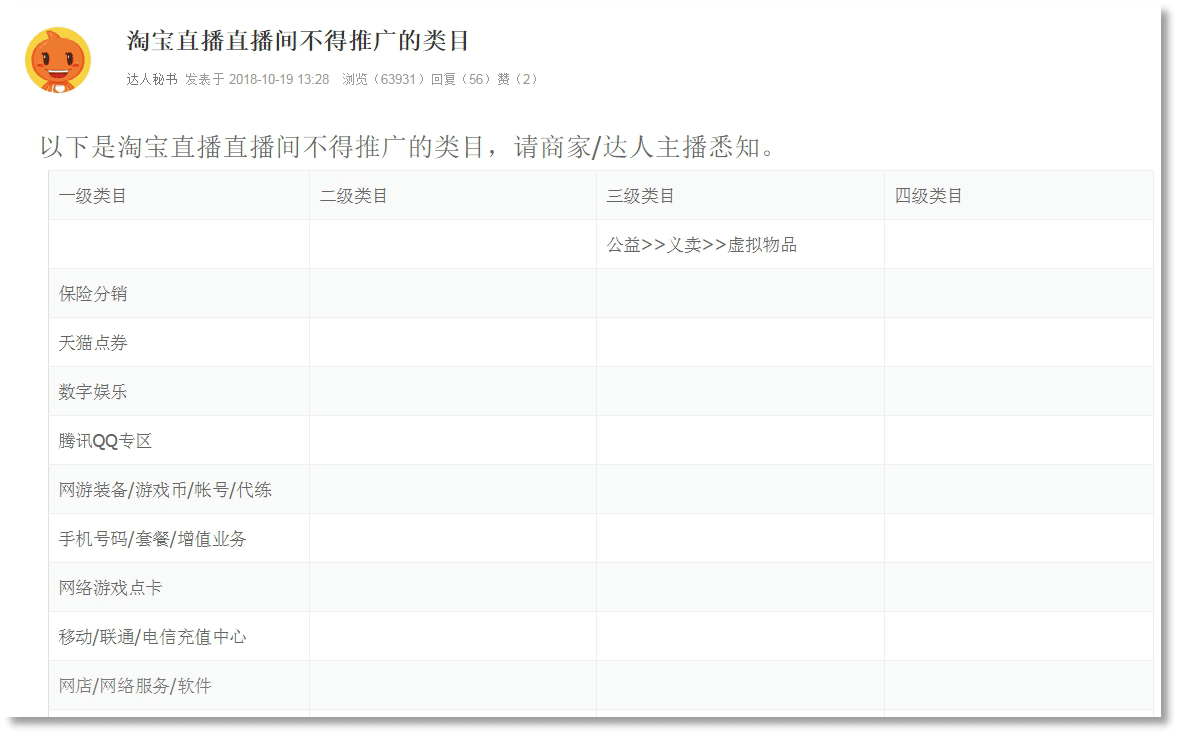This screenshot has height=736, width=1178.
Task: Select the 网络游戏点卡 table cell
Action: coord(110,588)
